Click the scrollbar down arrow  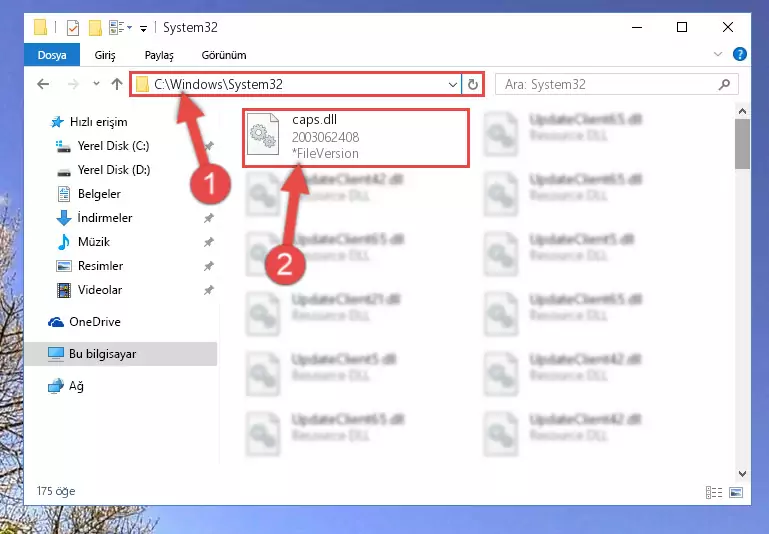742,474
